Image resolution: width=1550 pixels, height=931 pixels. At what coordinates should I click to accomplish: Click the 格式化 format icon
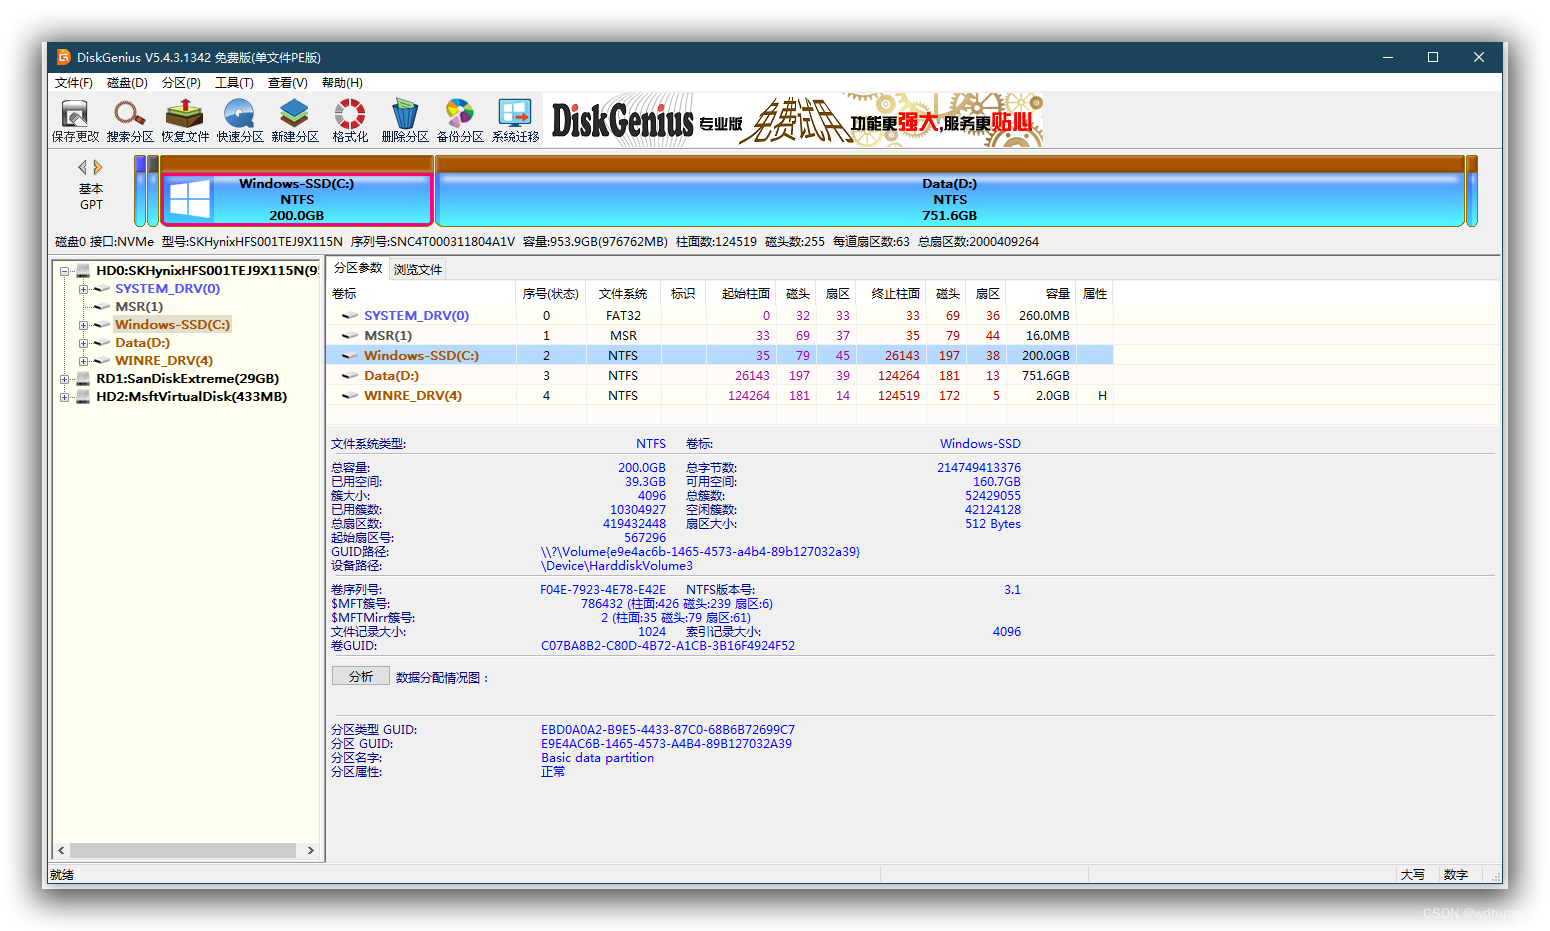350,120
